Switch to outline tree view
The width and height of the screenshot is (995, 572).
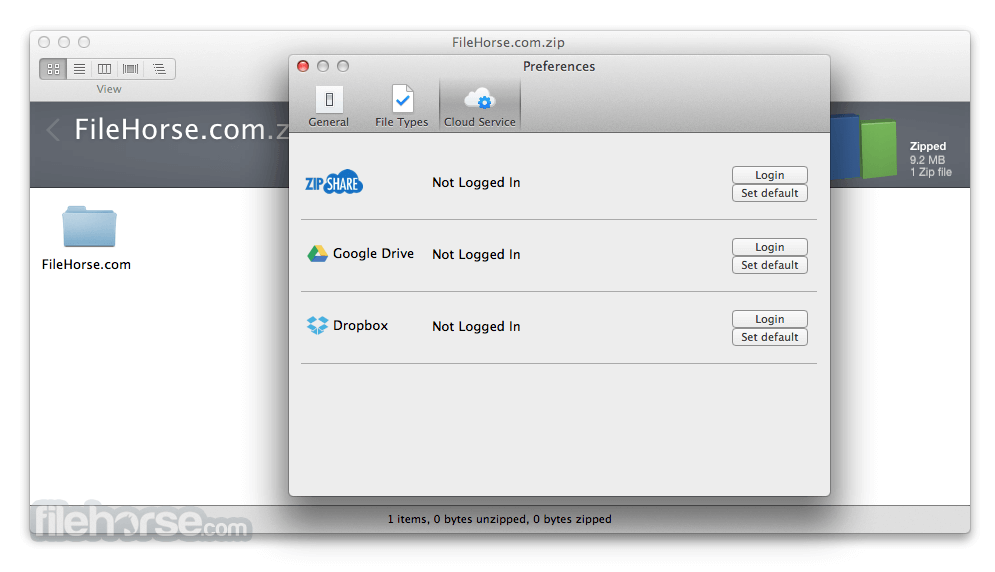pos(159,69)
